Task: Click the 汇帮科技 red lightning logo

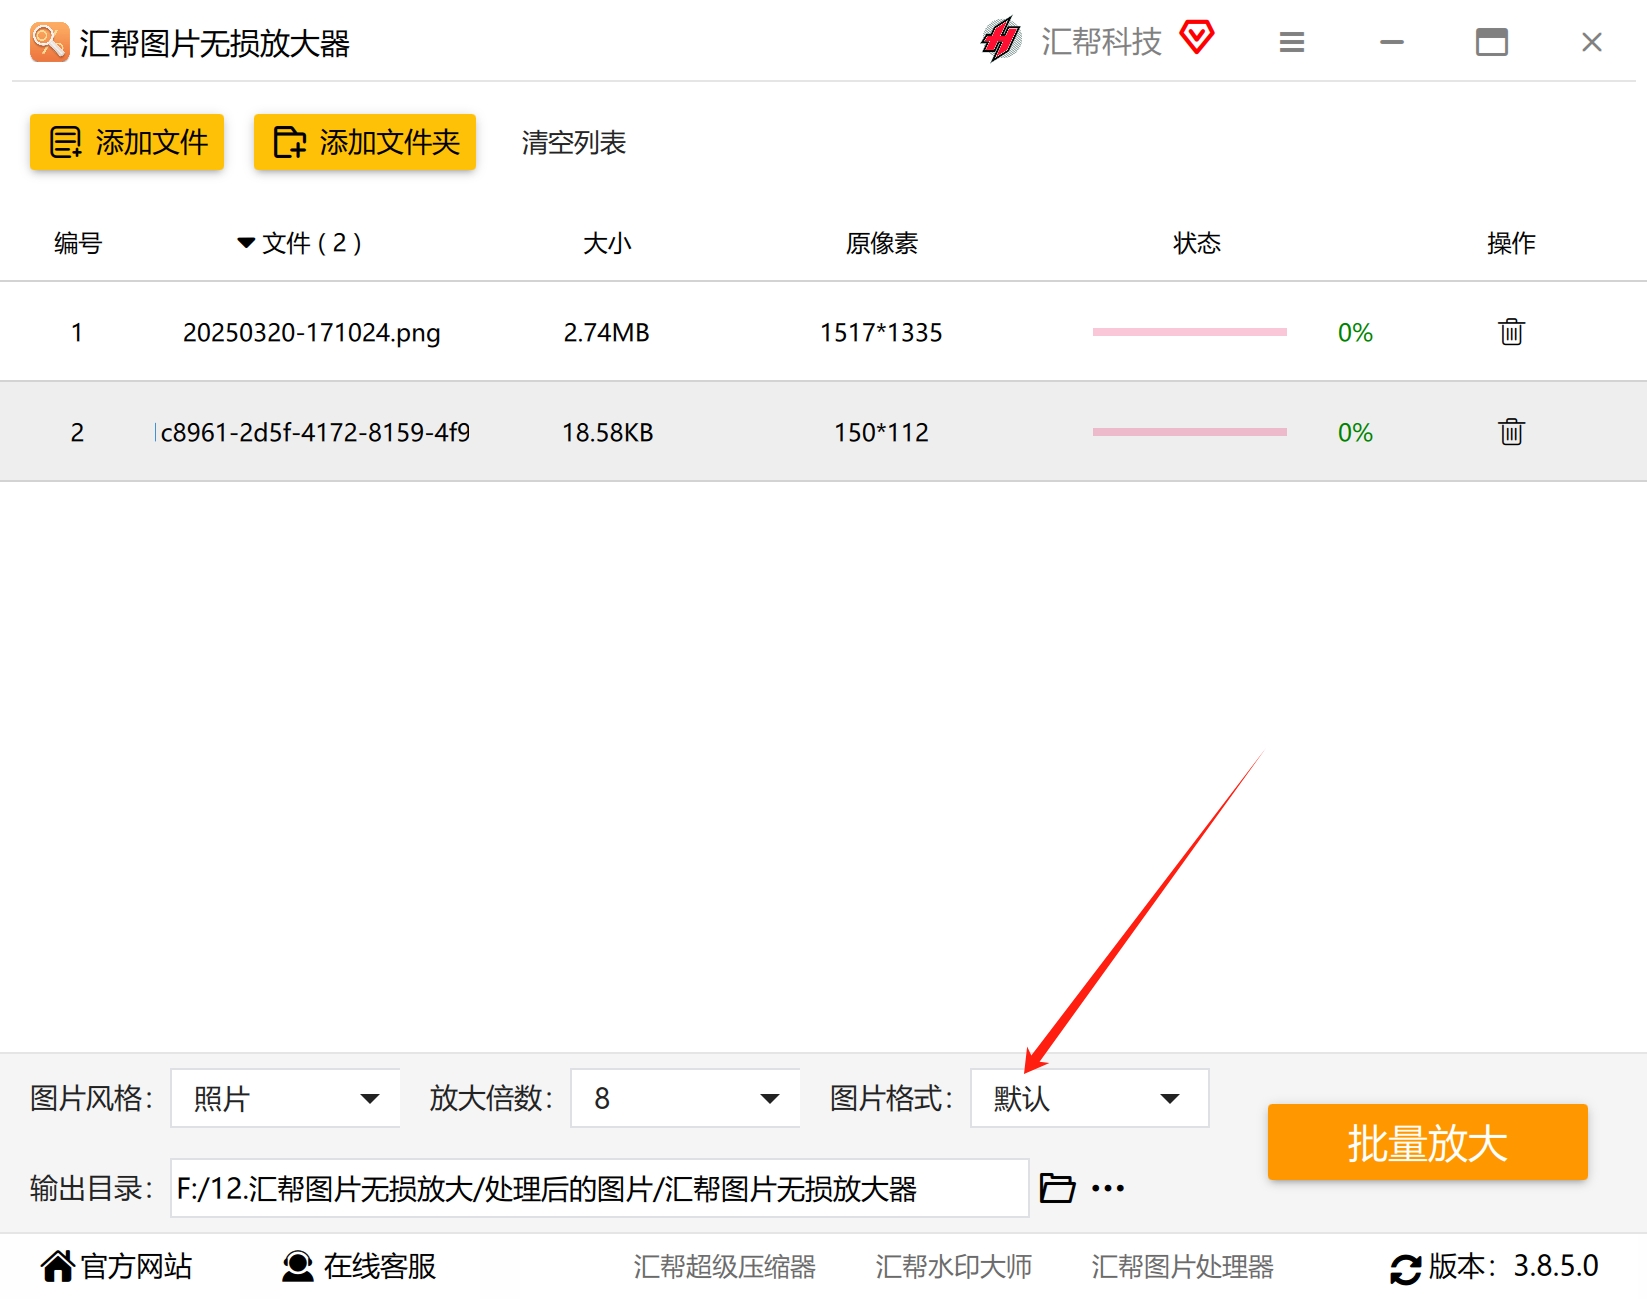Action: pos(1000,40)
